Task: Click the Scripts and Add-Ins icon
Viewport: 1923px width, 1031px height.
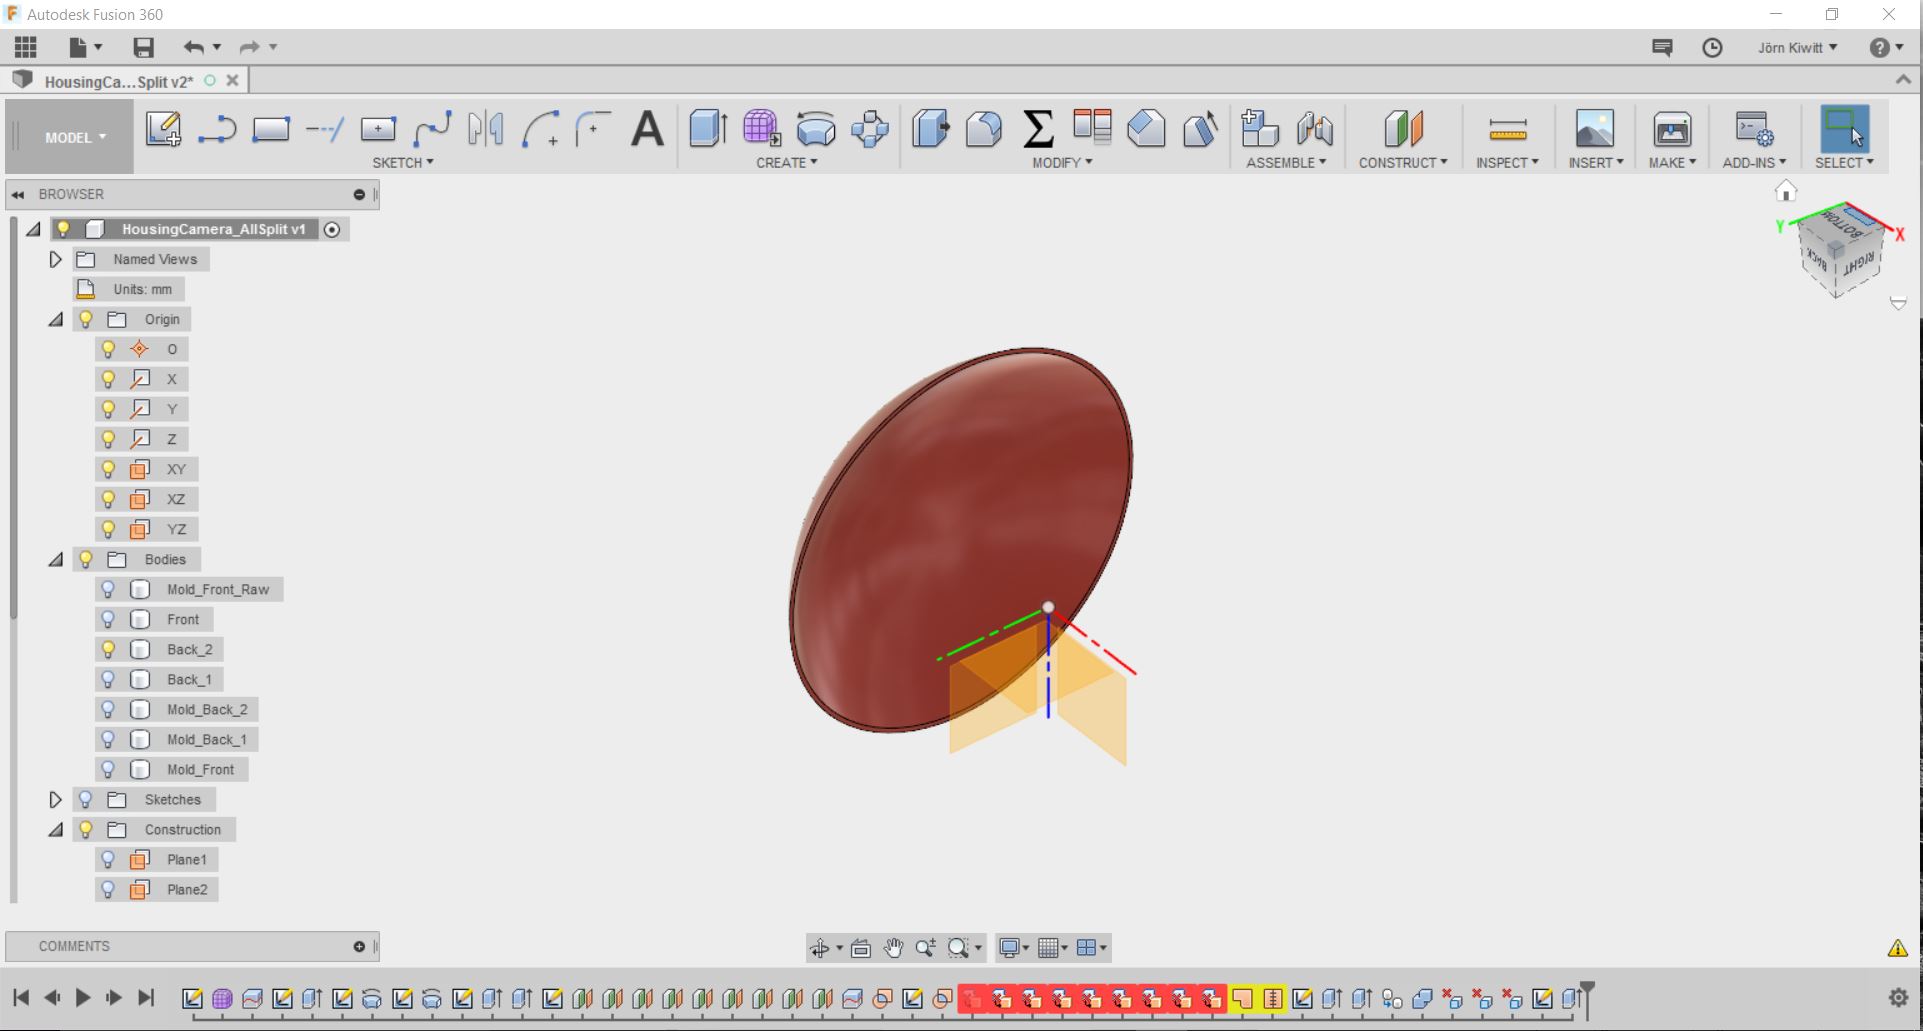Action: pyautogui.click(x=1754, y=129)
